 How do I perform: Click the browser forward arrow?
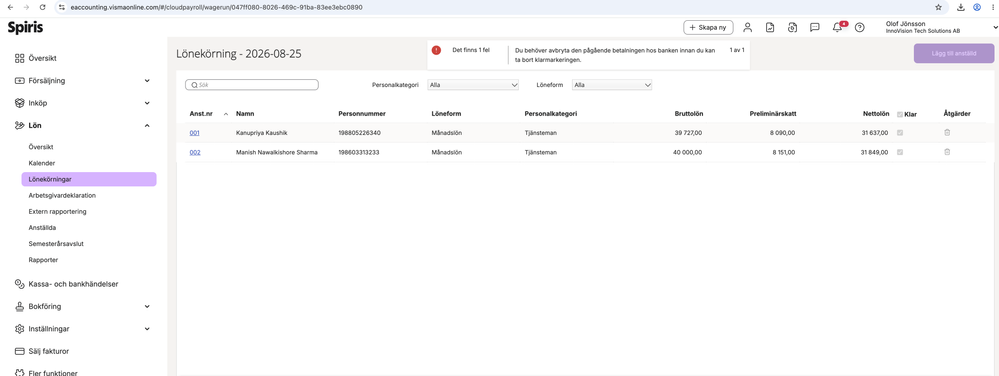pos(25,7)
